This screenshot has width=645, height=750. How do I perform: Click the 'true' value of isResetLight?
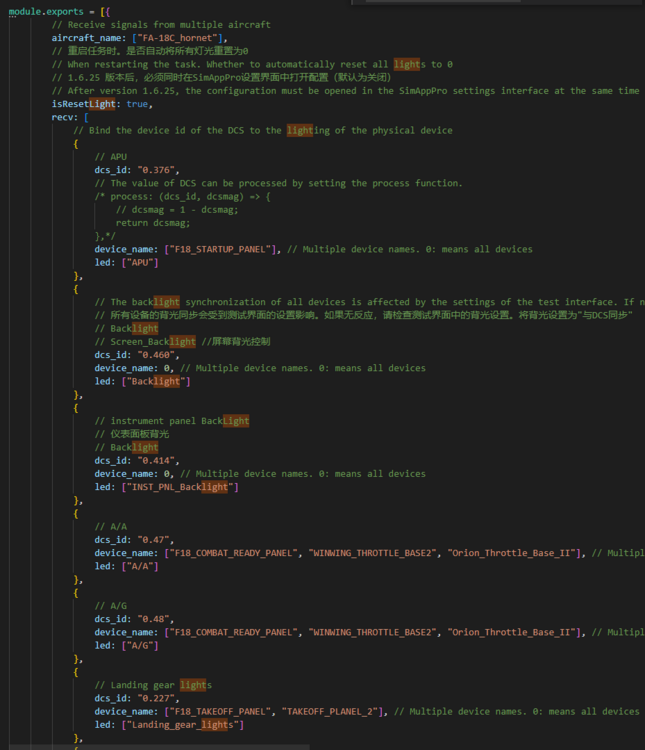(137, 104)
